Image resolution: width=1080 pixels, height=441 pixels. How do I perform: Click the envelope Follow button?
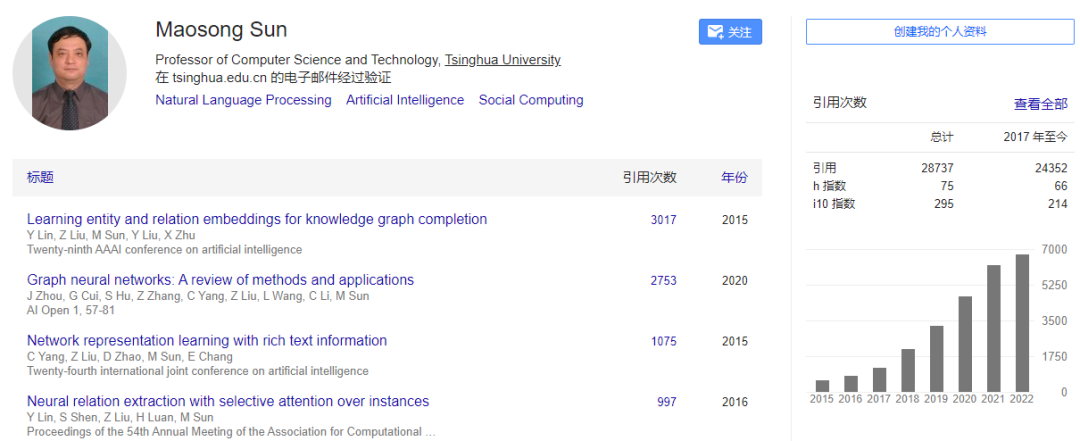click(x=730, y=32)
